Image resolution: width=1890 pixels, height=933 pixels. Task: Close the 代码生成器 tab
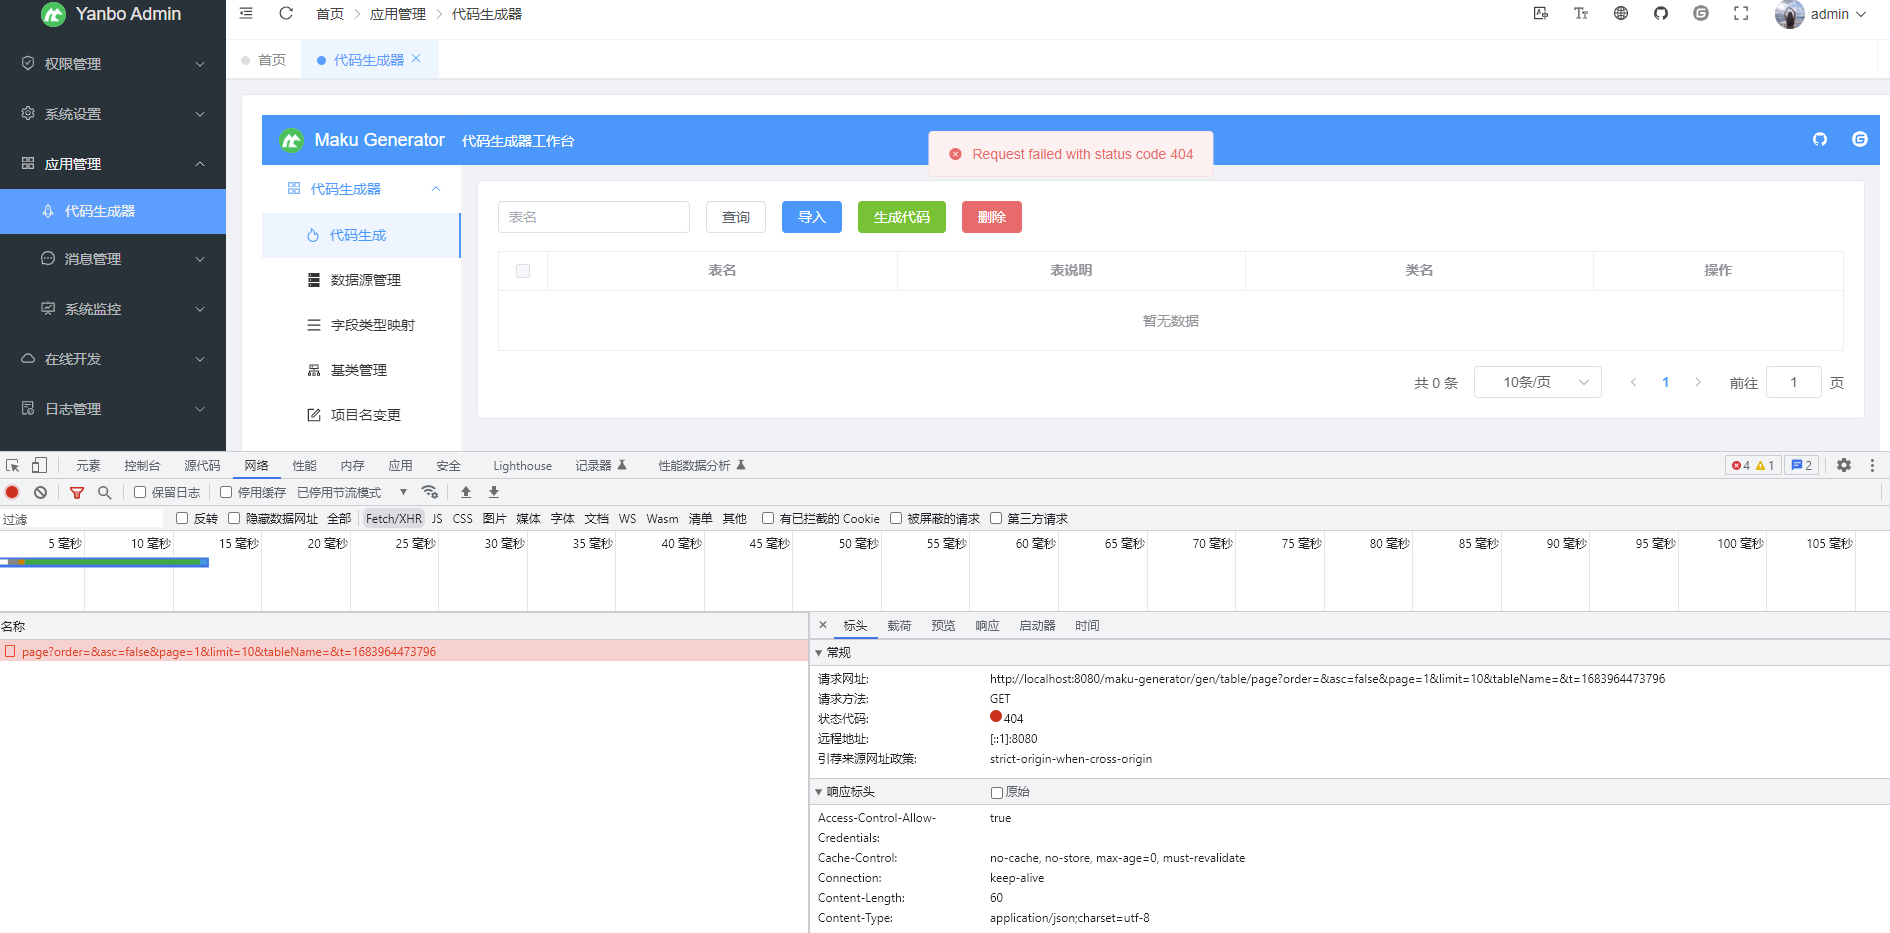click(x=416, y=59)
